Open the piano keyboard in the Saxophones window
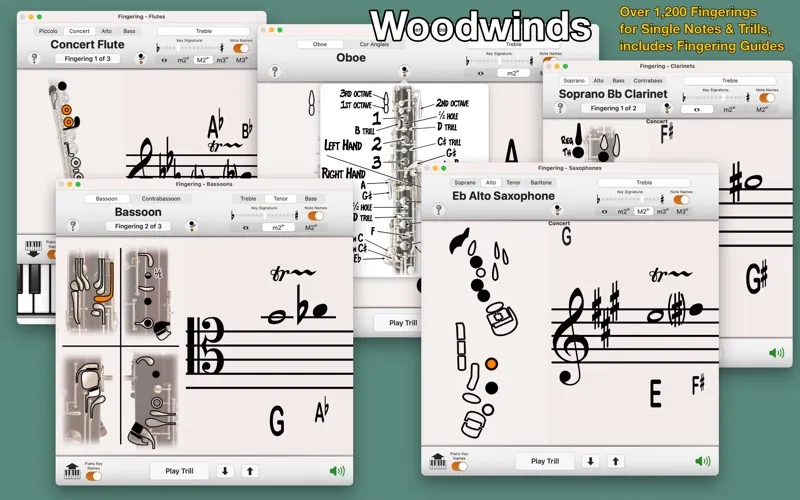This screenshot has height=500, width=800. (x=438, y=461)
